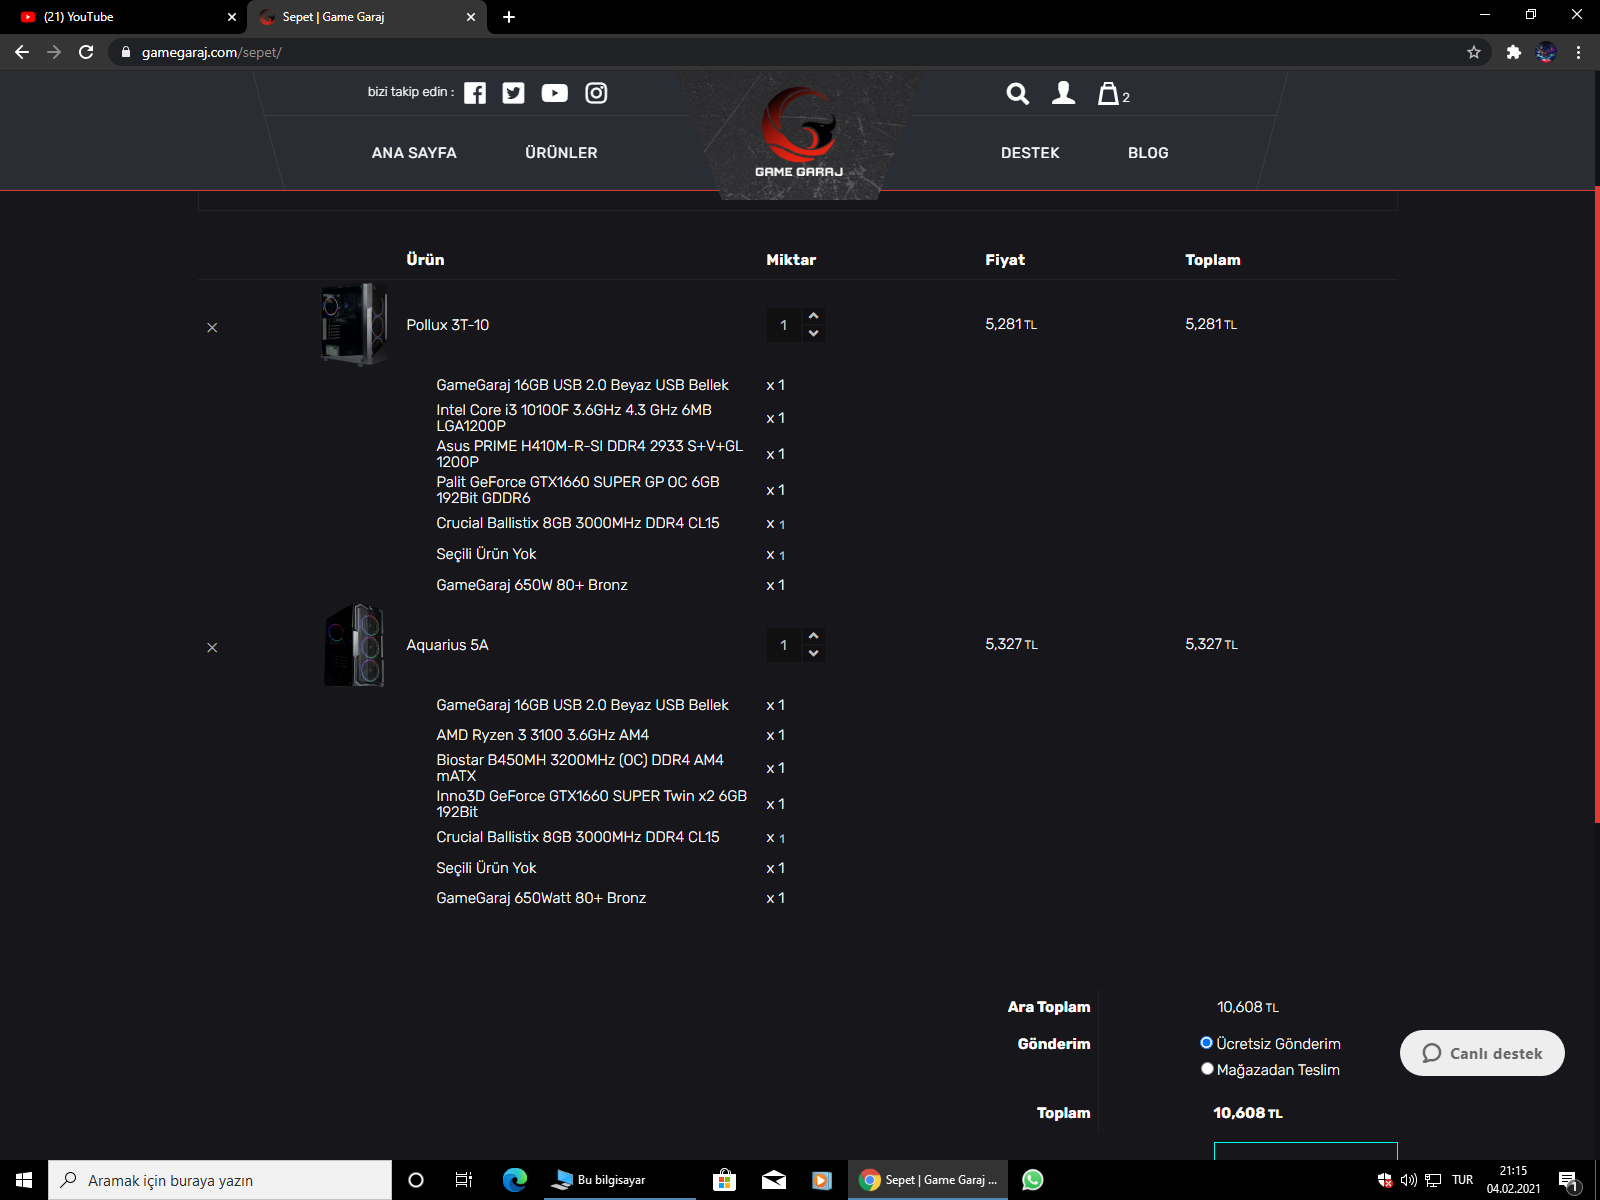This screenshot has height=1200, width=1600.
Task: Click the taskbar search box
Action: pyautogui.click(x=220, y=1180)
